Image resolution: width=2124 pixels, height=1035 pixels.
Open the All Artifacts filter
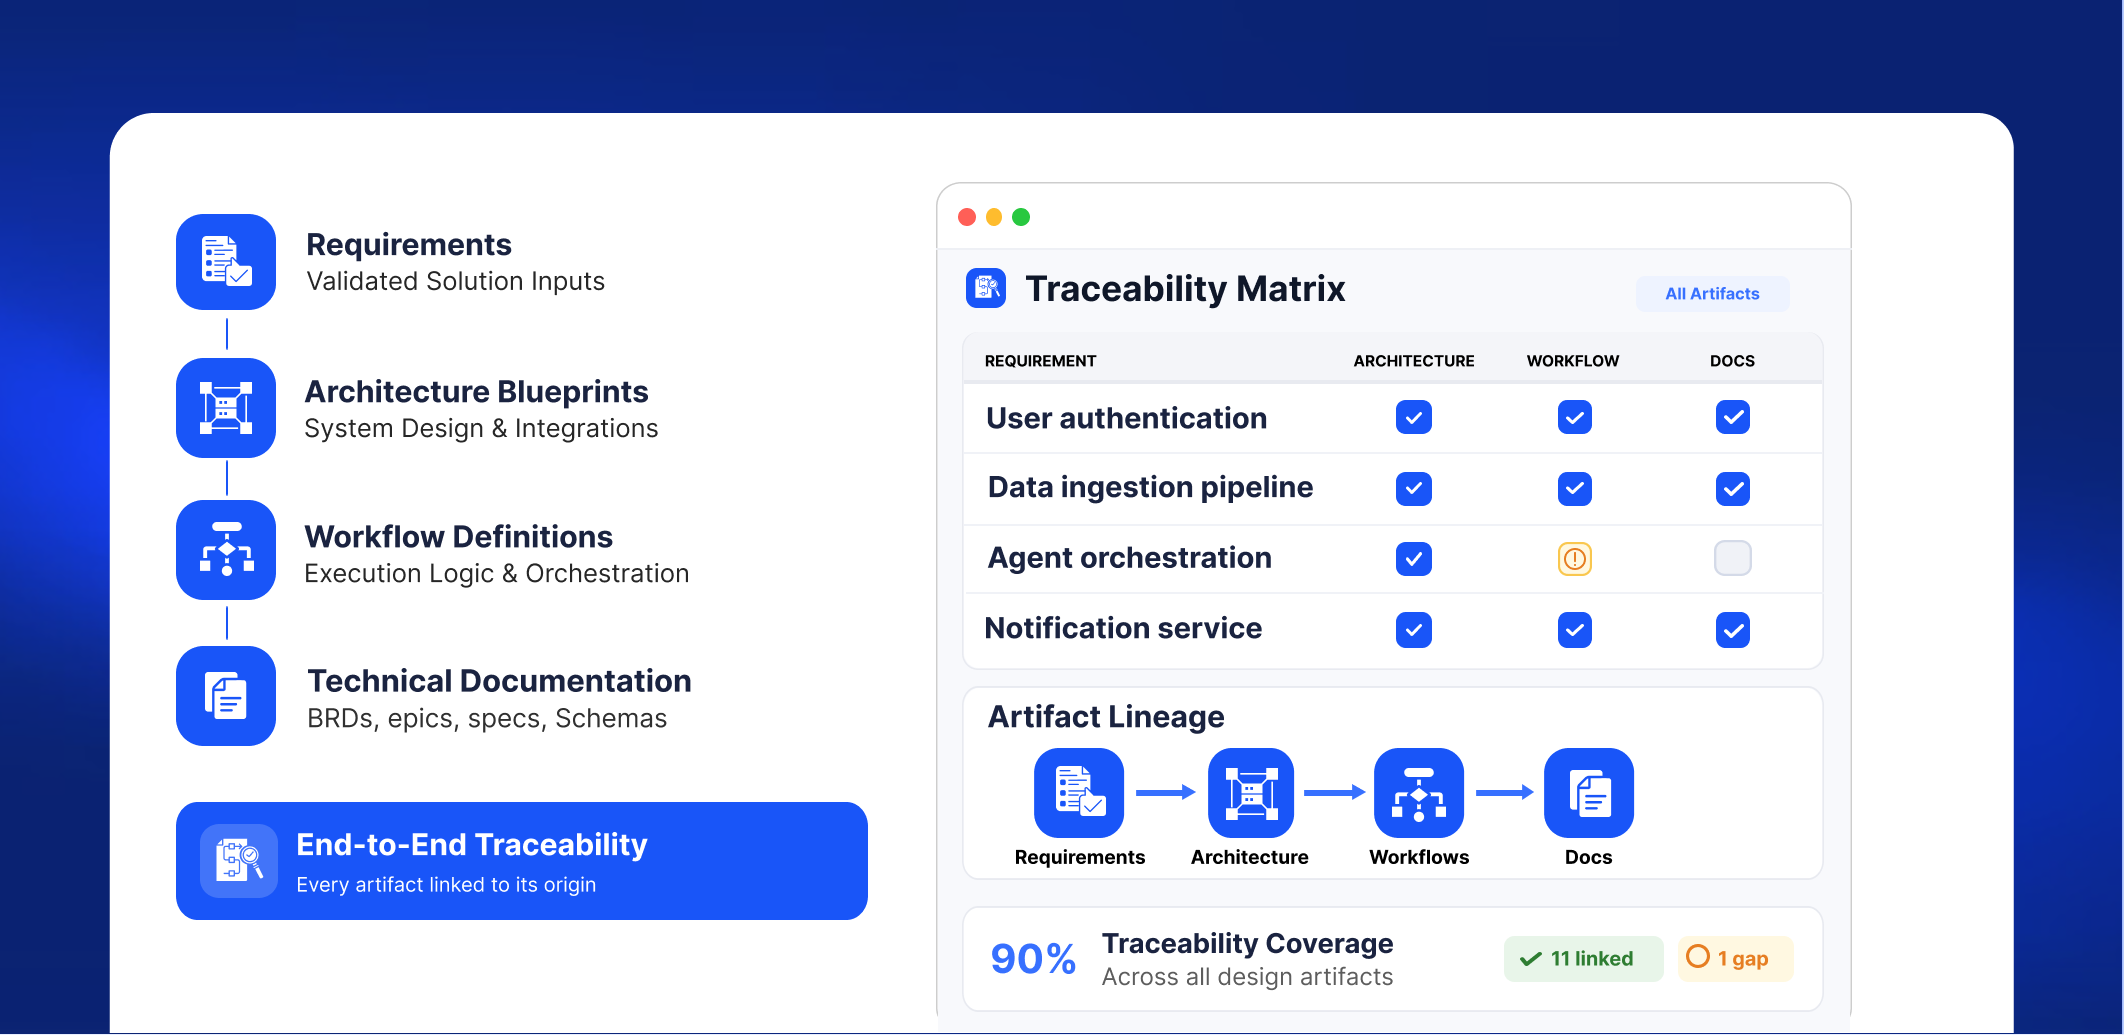(x=1712, y=294)
